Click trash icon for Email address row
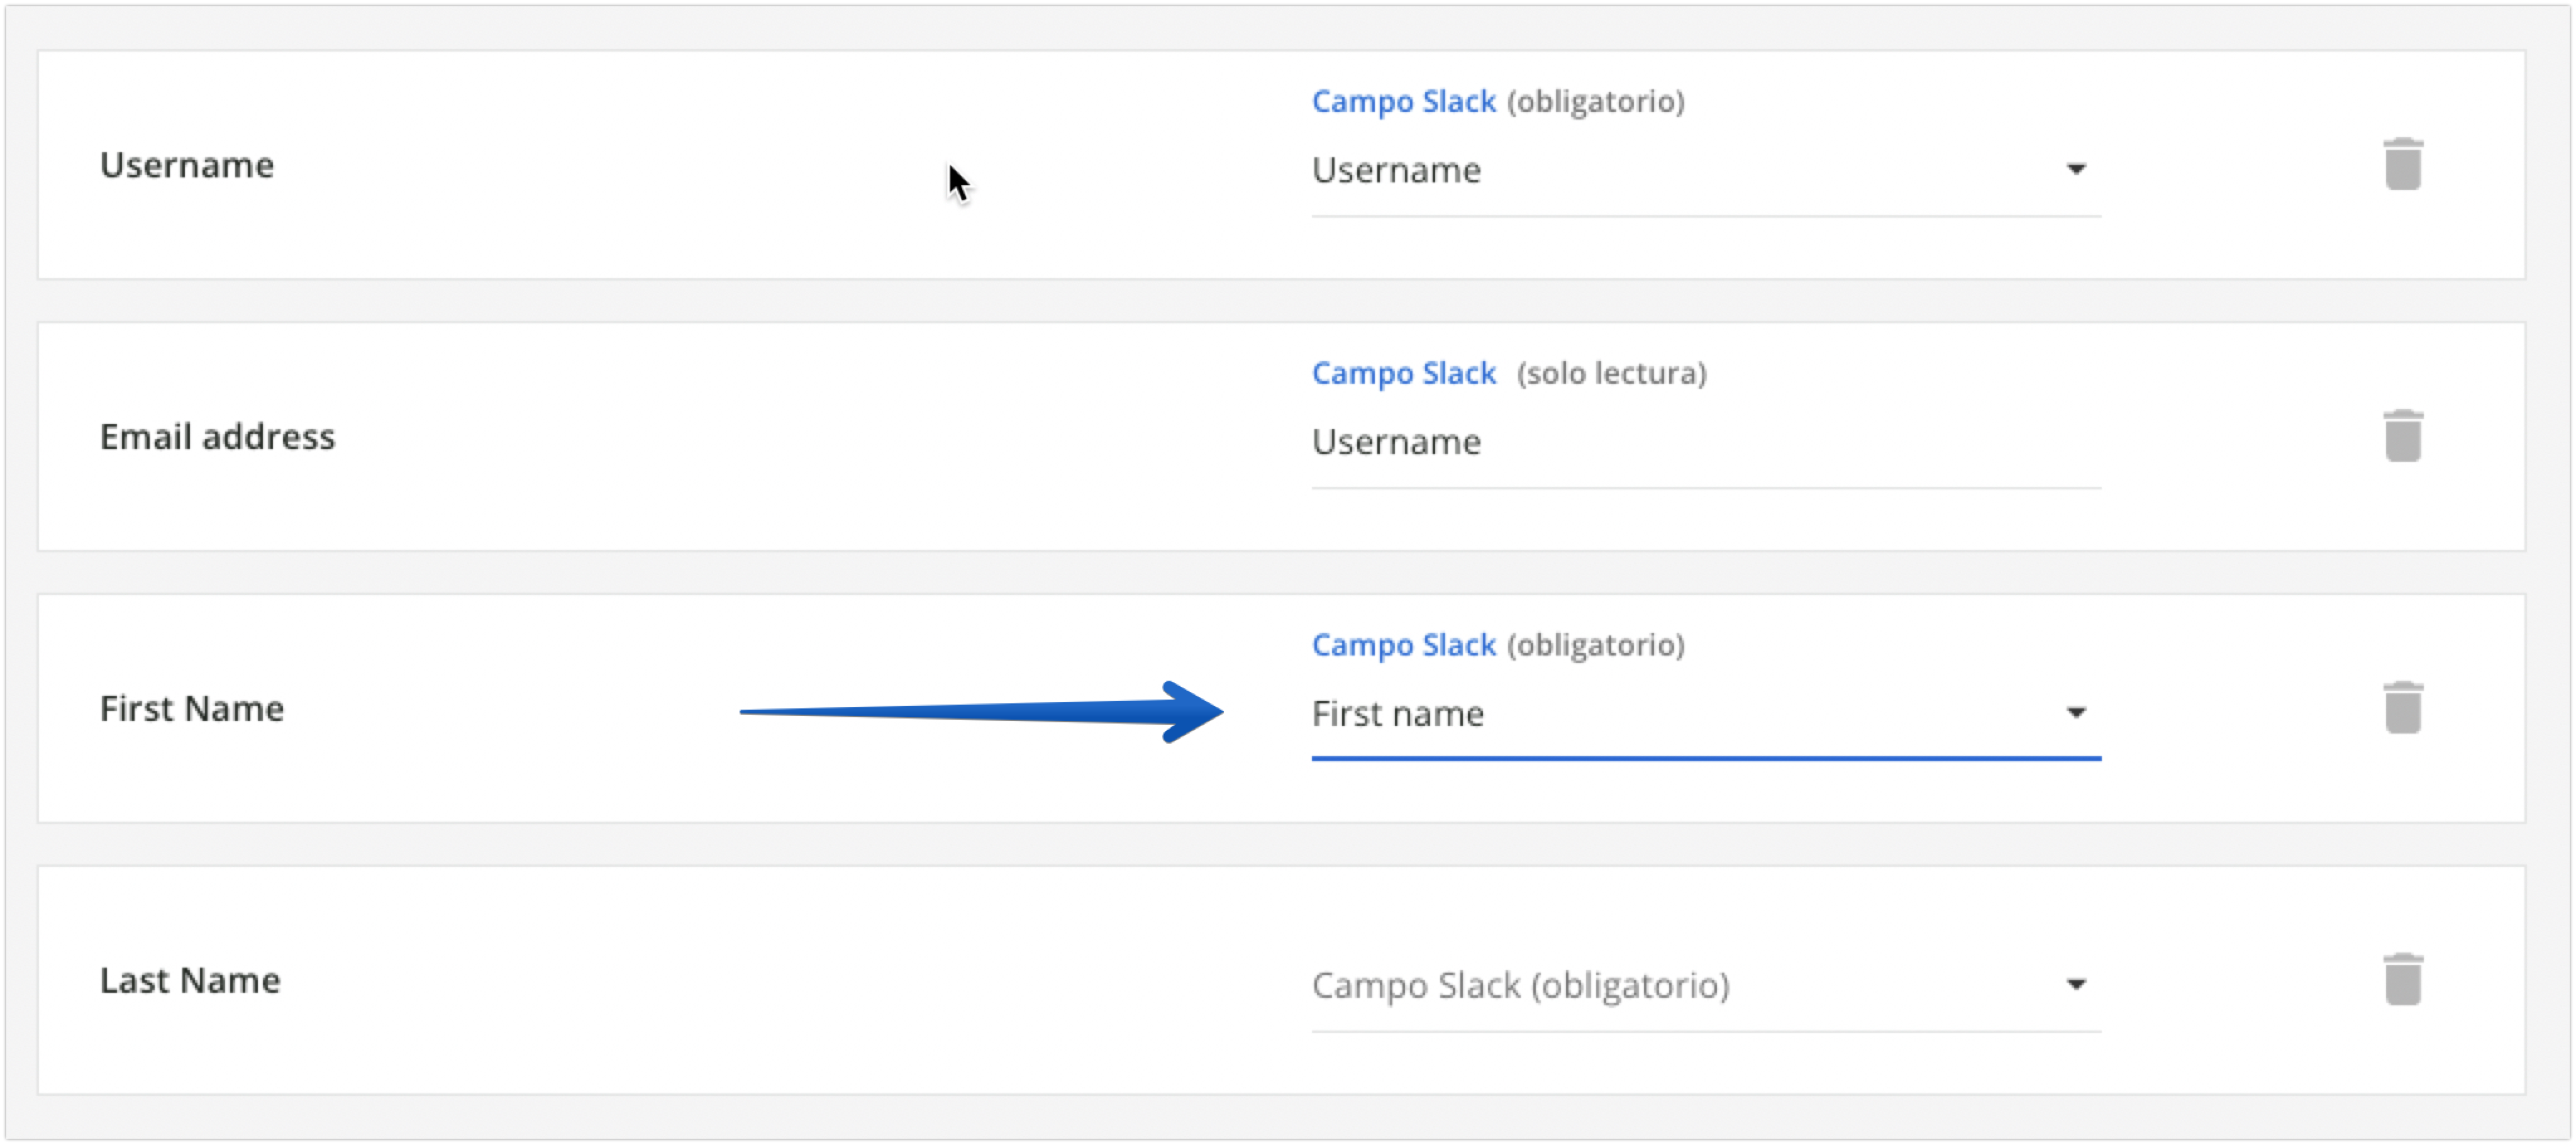Image resolution: width=2576 pixels, height=1145 pixels. point(2402,436)
